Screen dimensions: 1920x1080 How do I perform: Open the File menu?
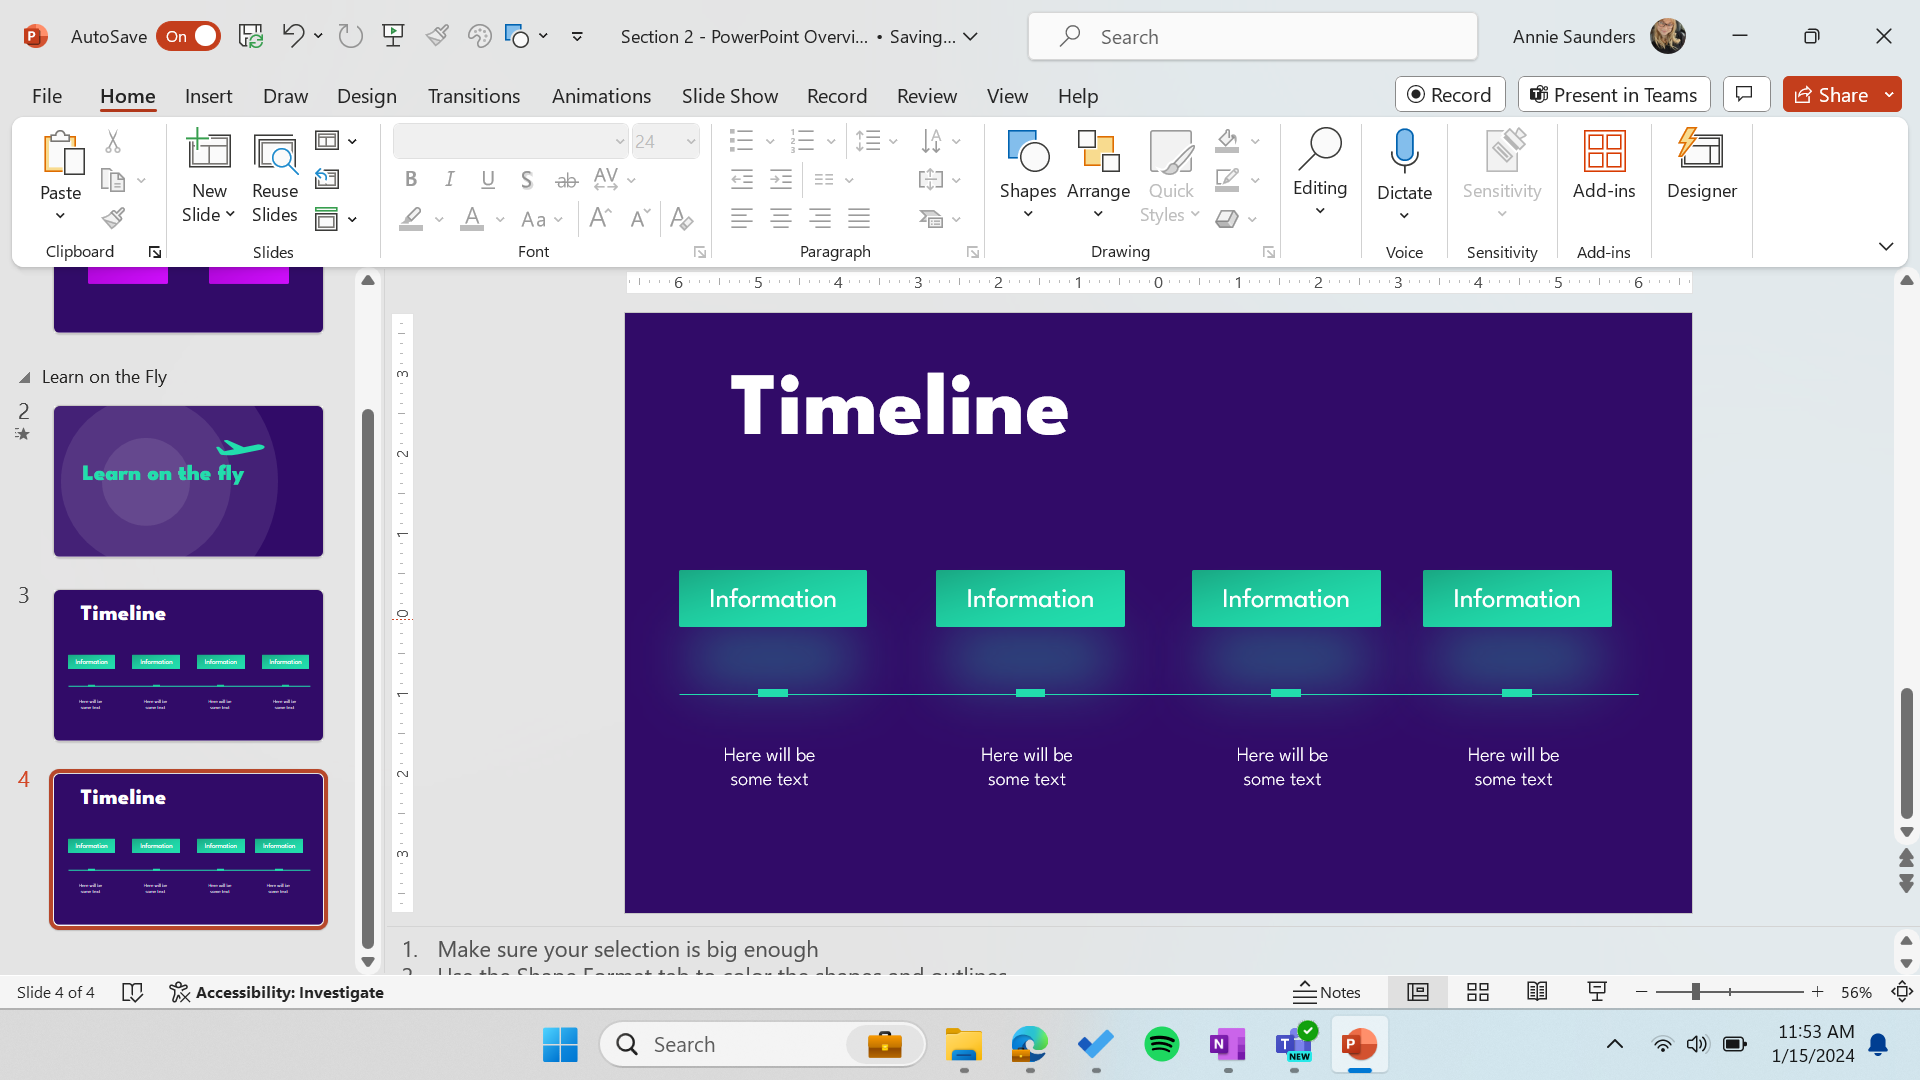tap(47, 96)
